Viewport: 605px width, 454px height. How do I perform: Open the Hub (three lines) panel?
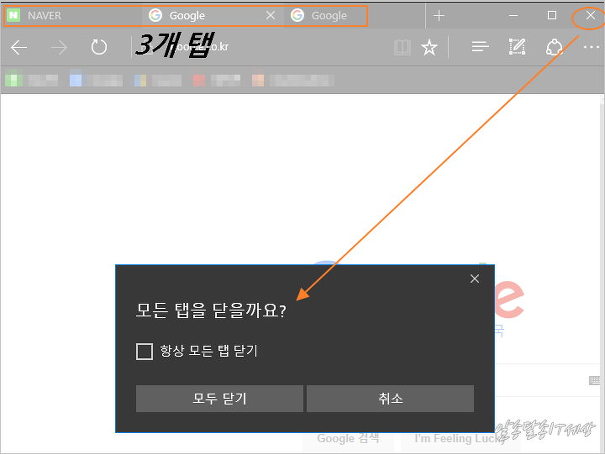click(x=480, y=47)
